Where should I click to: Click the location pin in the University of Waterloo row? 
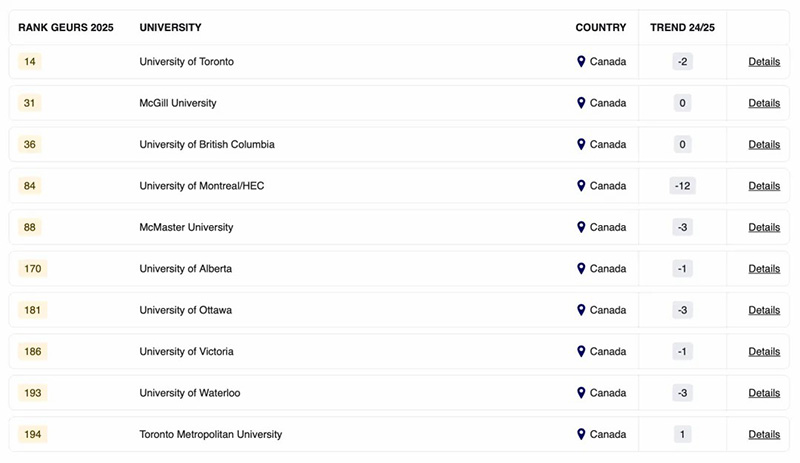(x=581, y=392)
